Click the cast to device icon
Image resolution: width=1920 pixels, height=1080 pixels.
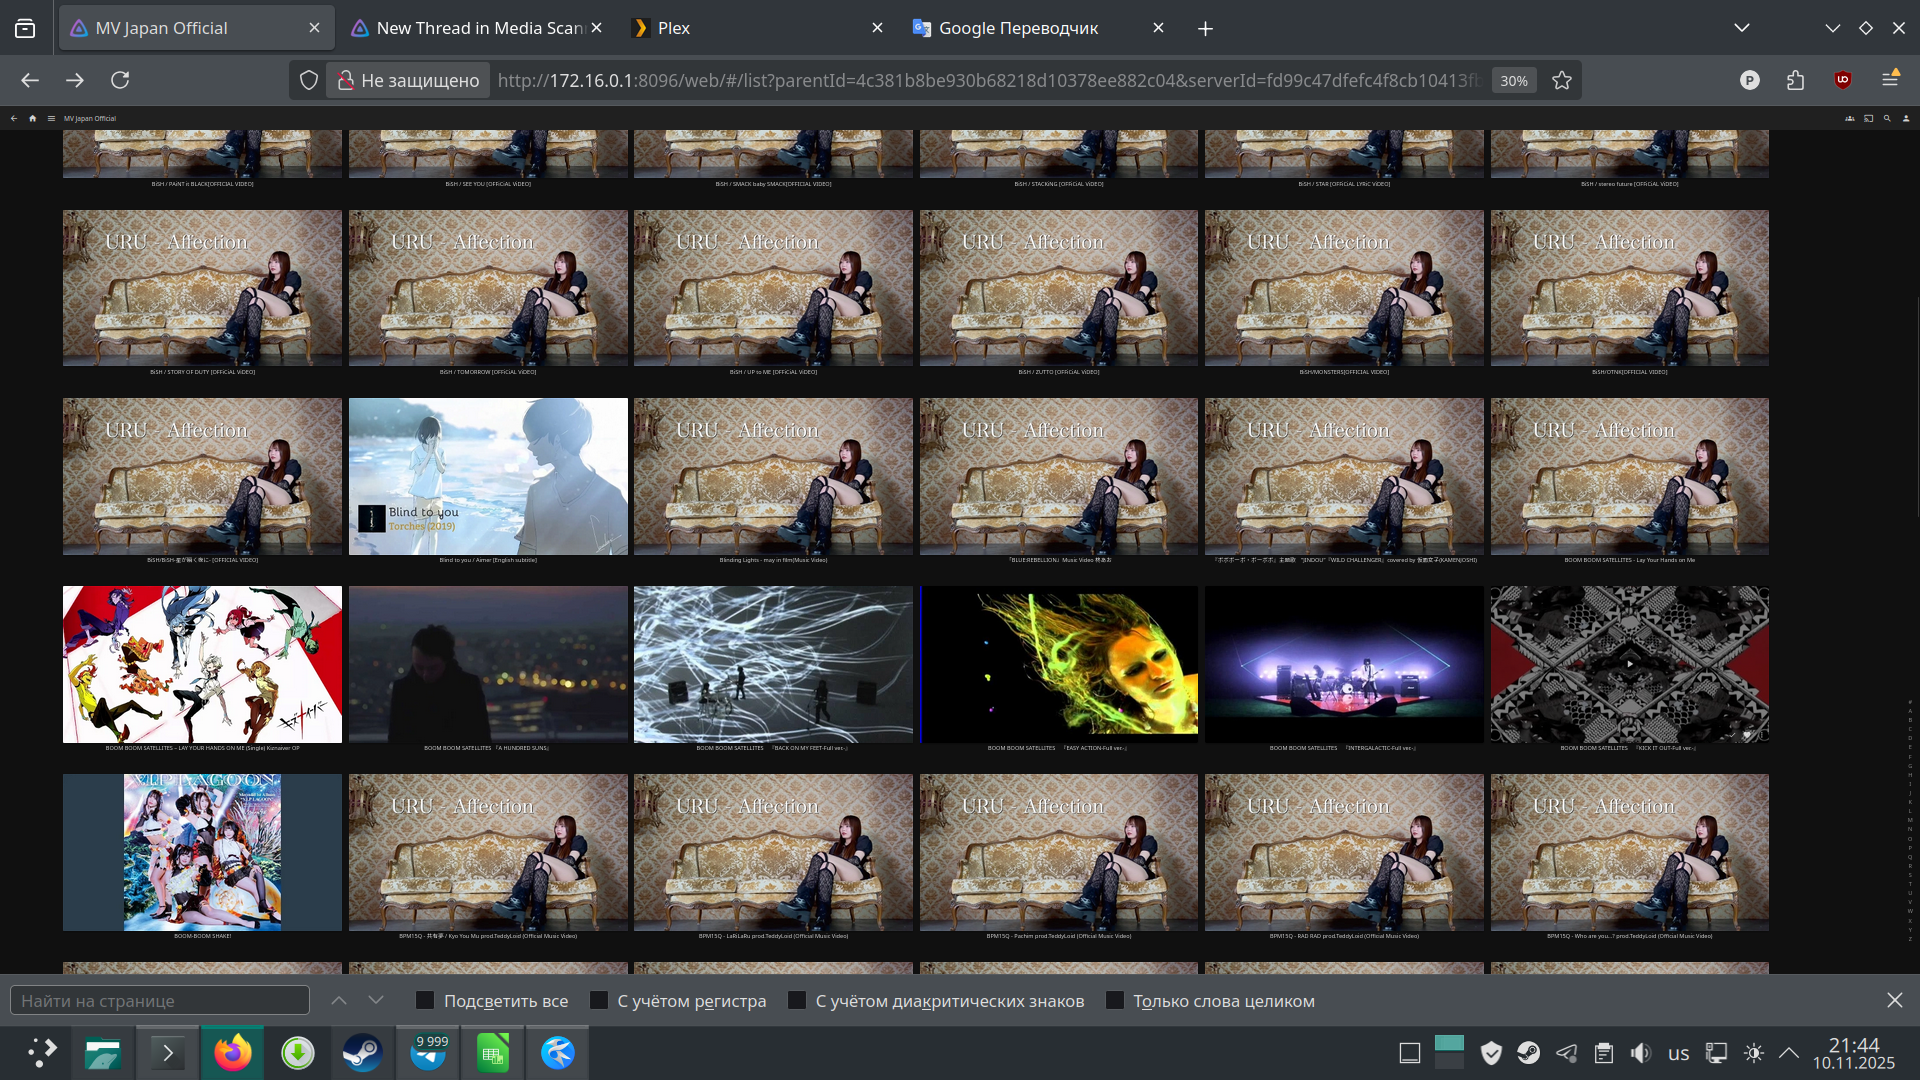[1868, 118]
